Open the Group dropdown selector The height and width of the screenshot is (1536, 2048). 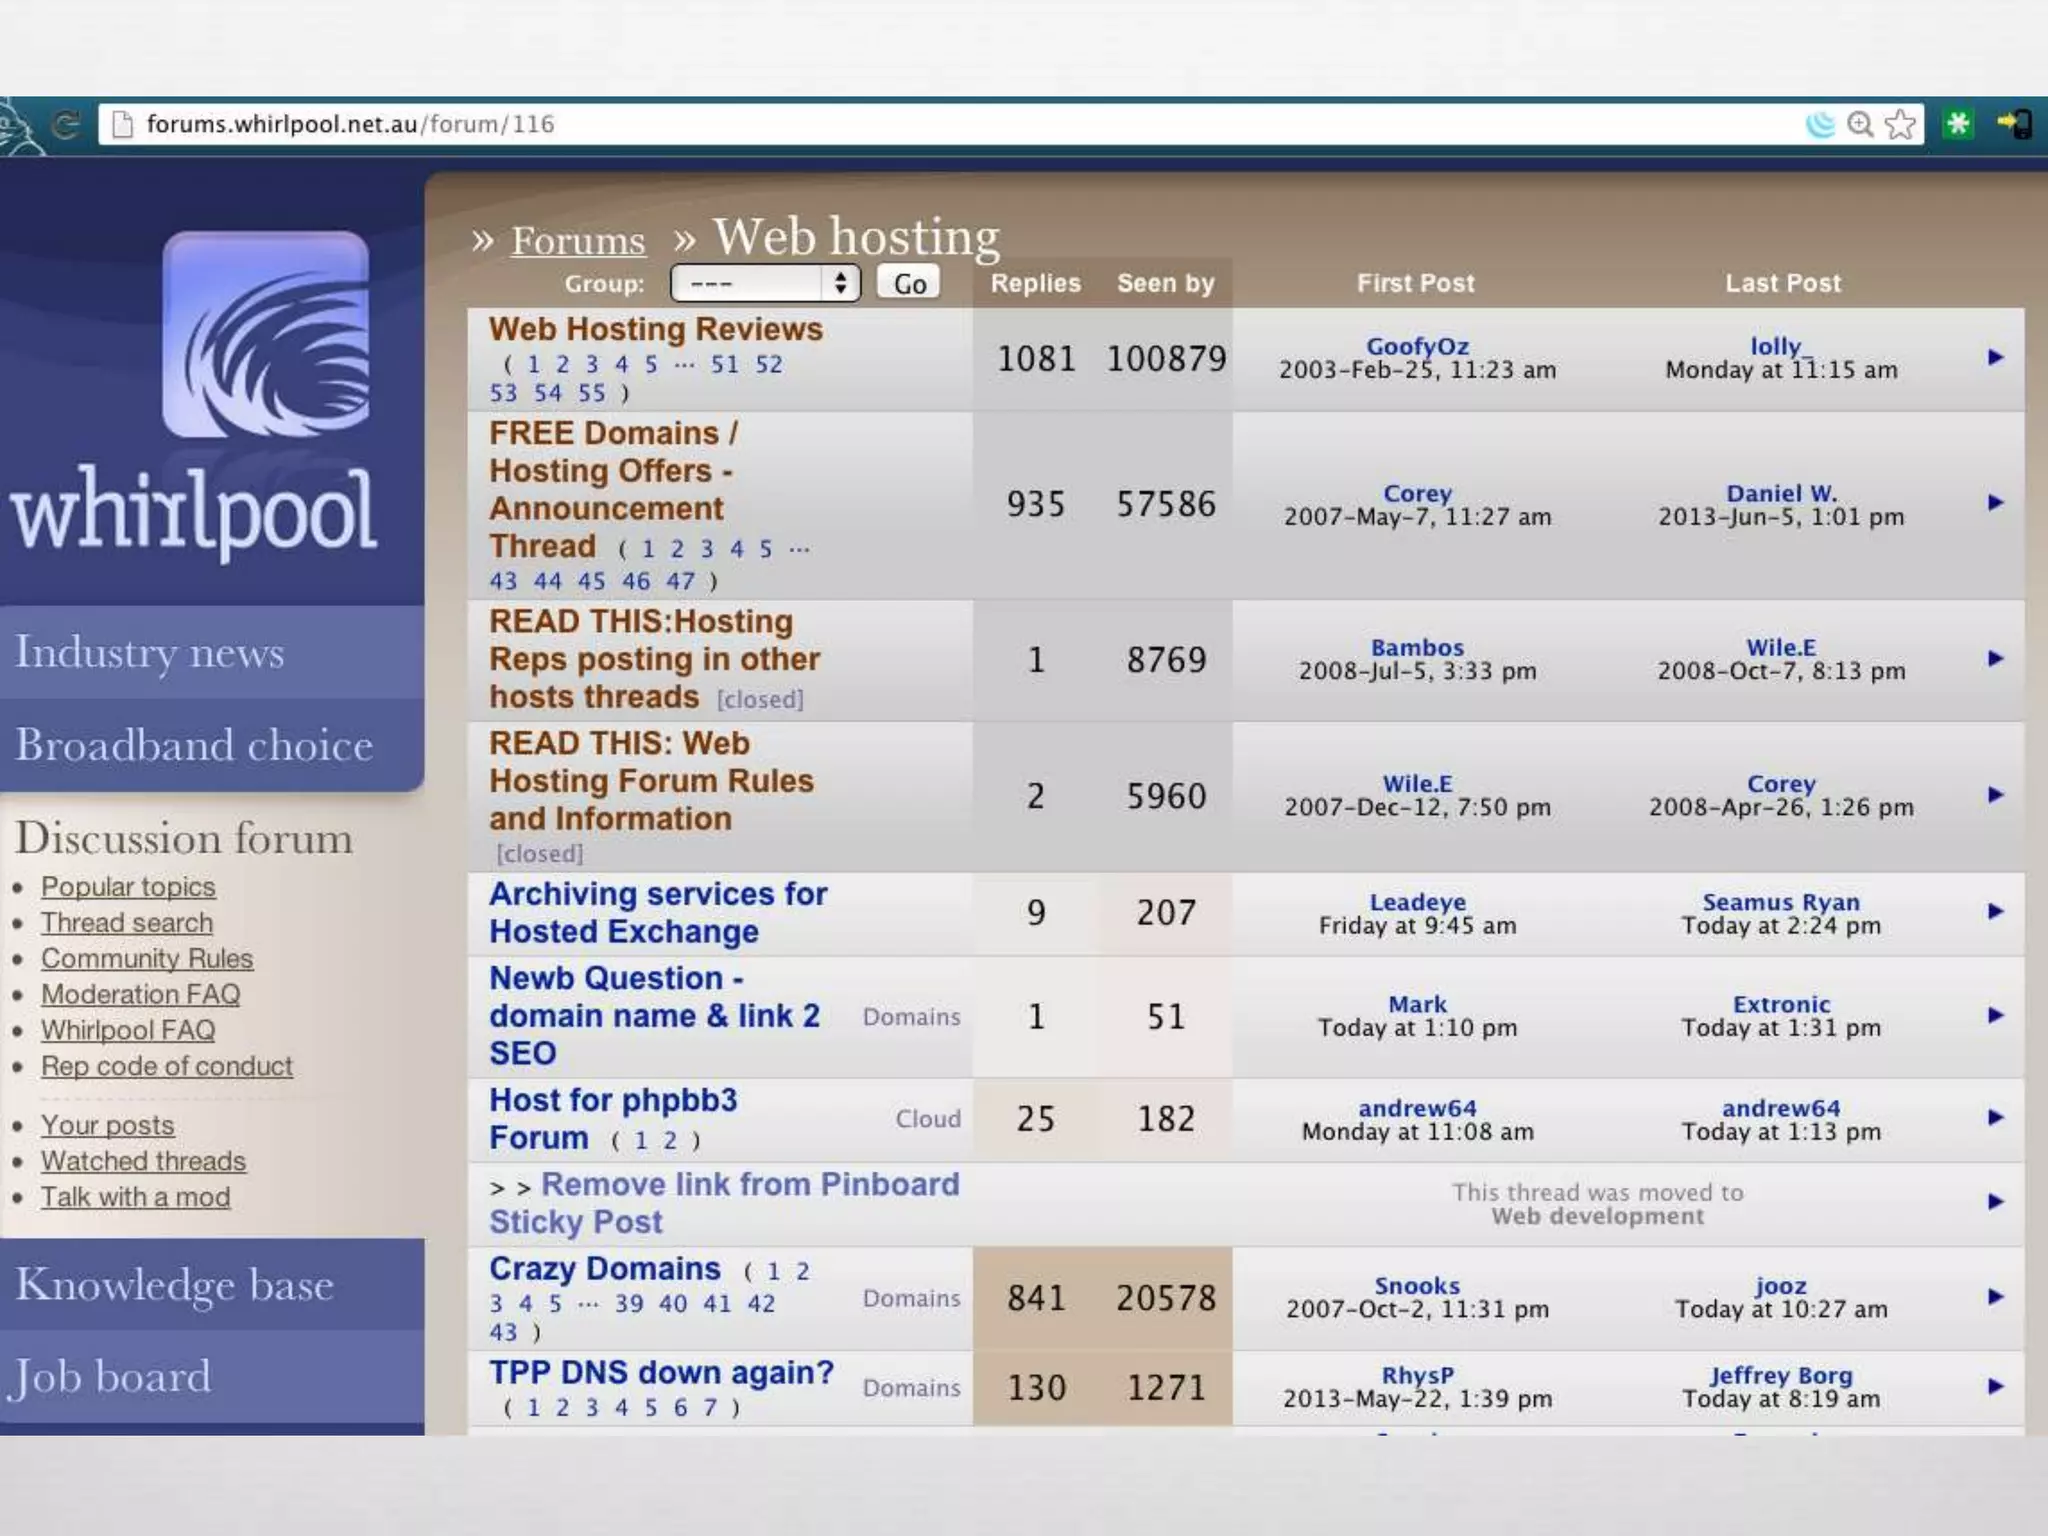tap(765, 283)
